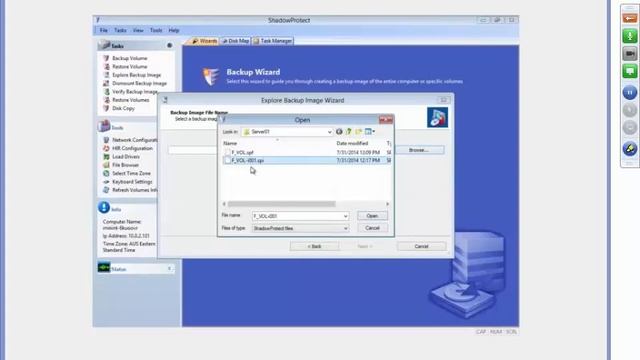Open the View menu icon in Open dialog
Viewport: 640px width, 360px height.
370,132
